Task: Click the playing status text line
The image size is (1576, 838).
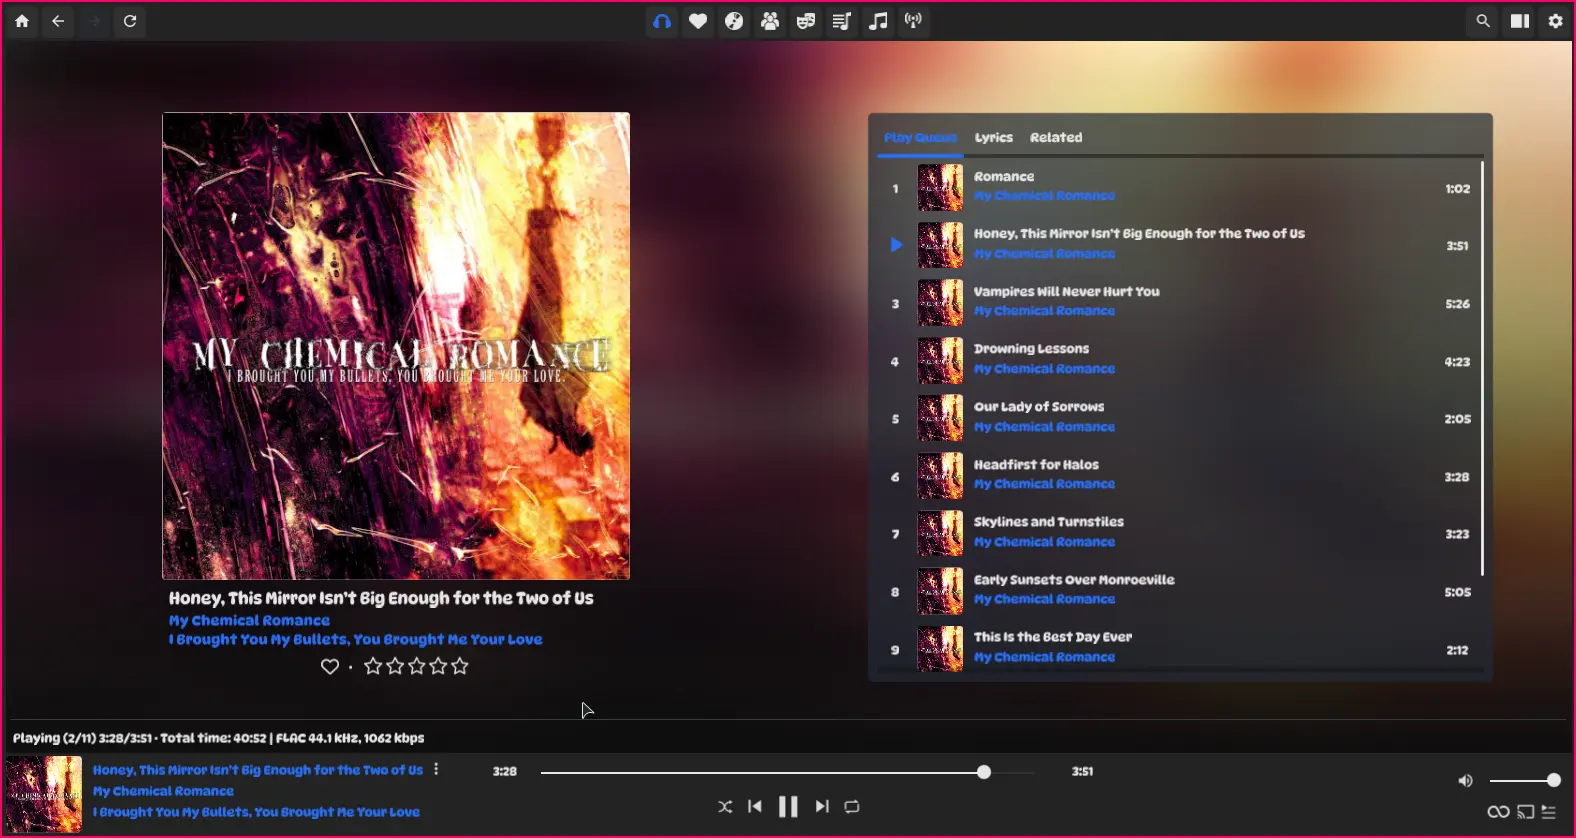Action: [218, 738]
